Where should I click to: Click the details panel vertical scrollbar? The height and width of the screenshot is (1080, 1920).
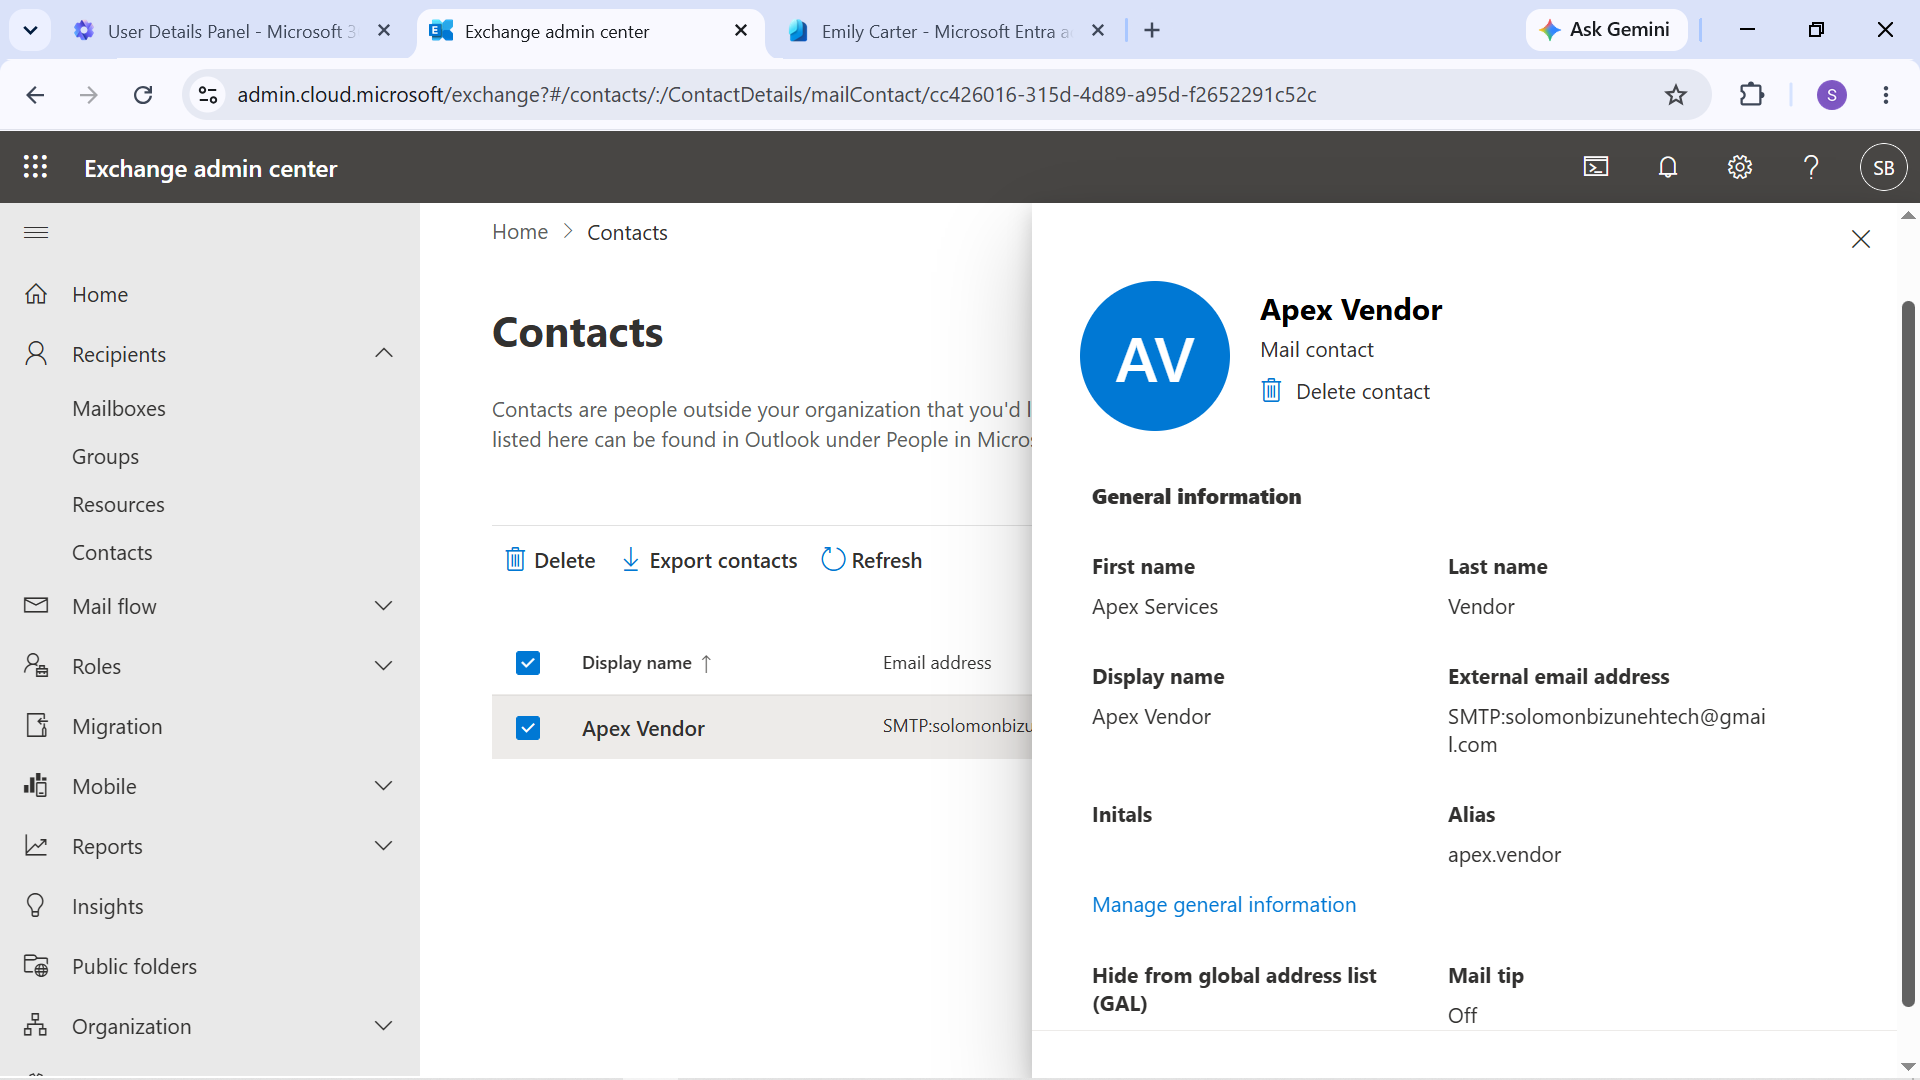pos(1908,652)
